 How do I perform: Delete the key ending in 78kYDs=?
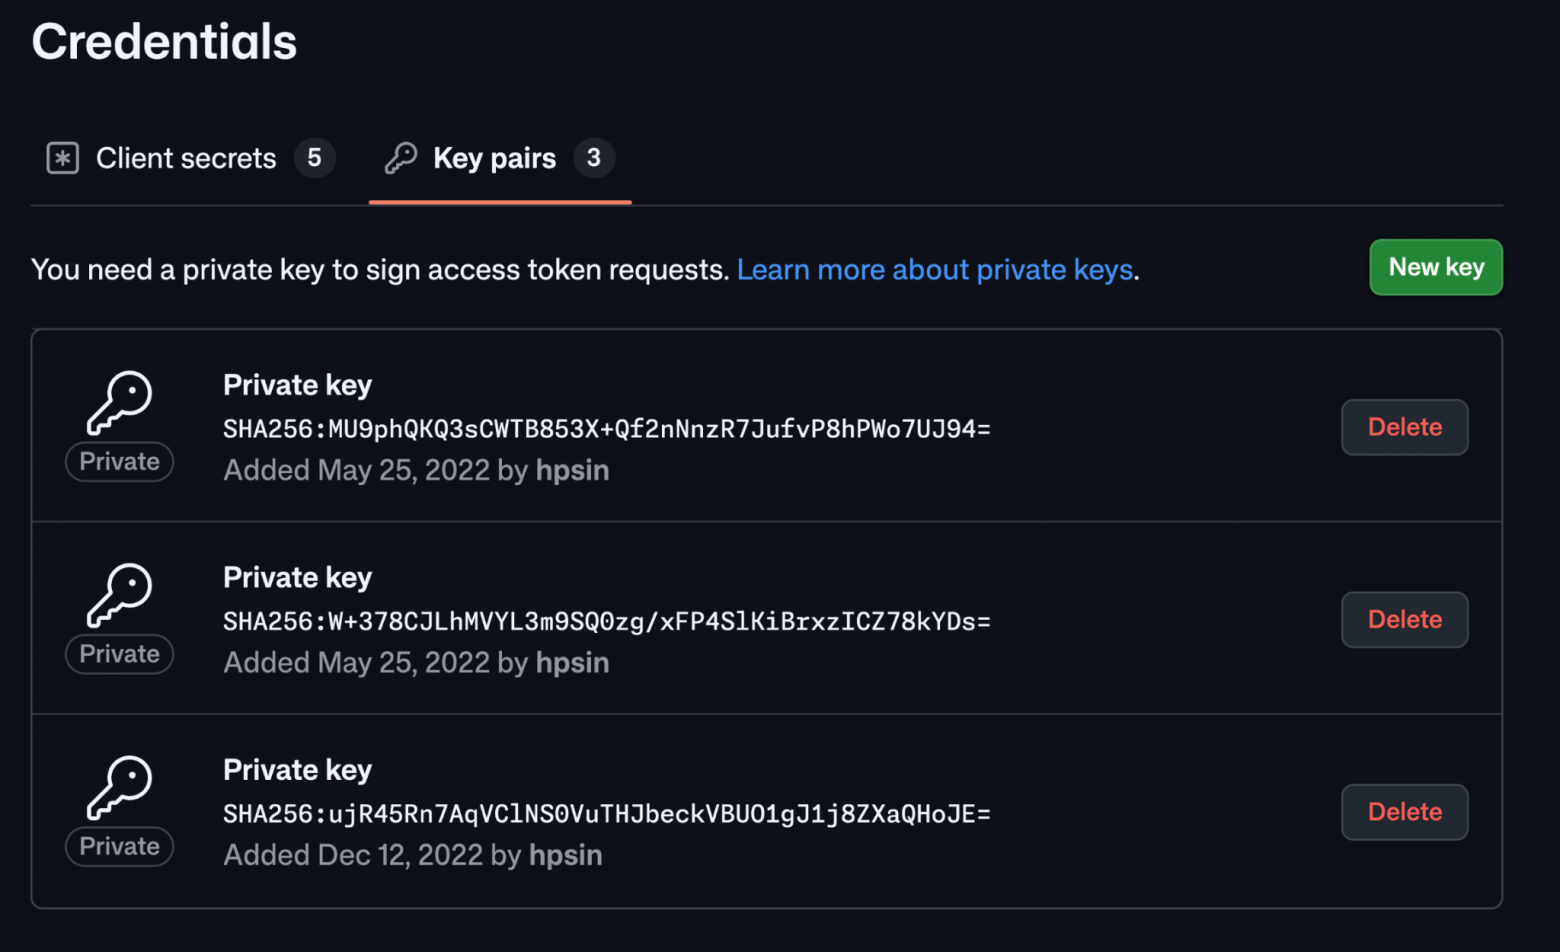tap(1405, 620)
